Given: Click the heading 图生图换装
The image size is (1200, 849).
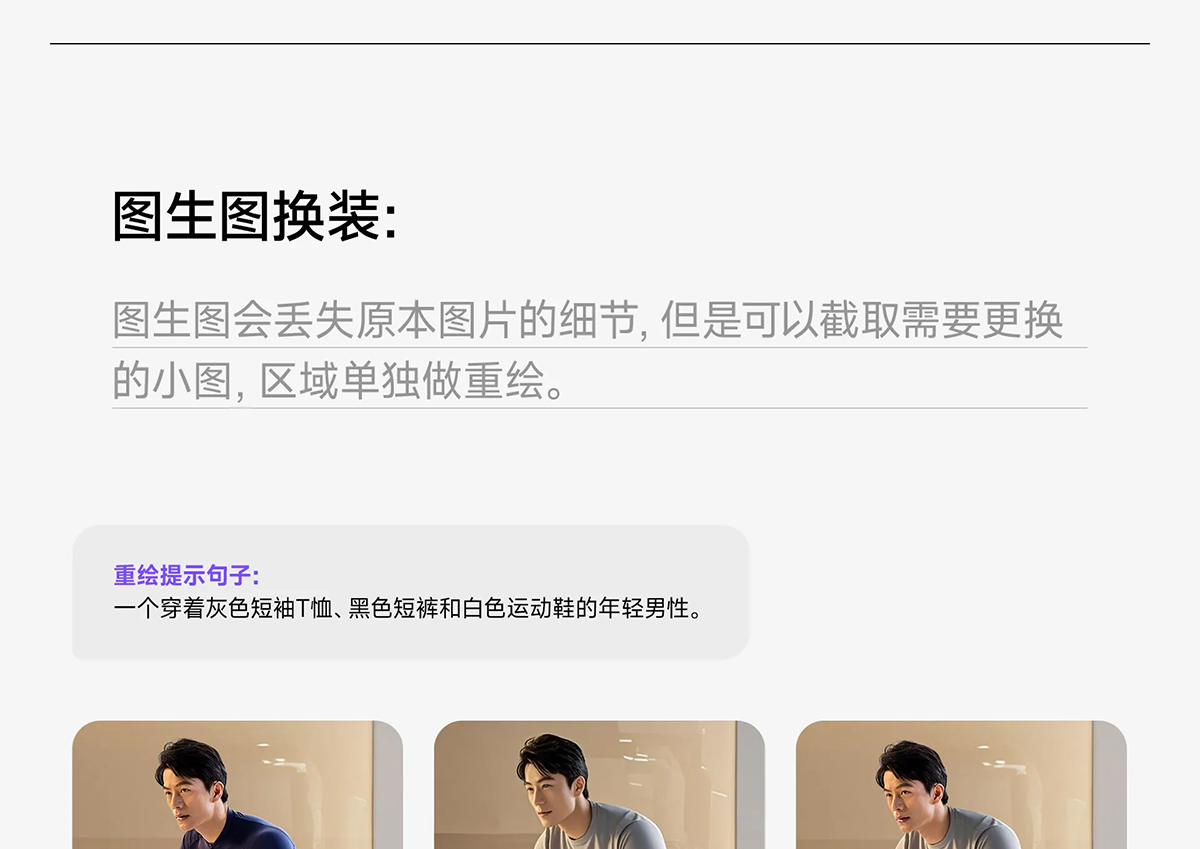Looking at the screenshot, I should coord(254,217).
